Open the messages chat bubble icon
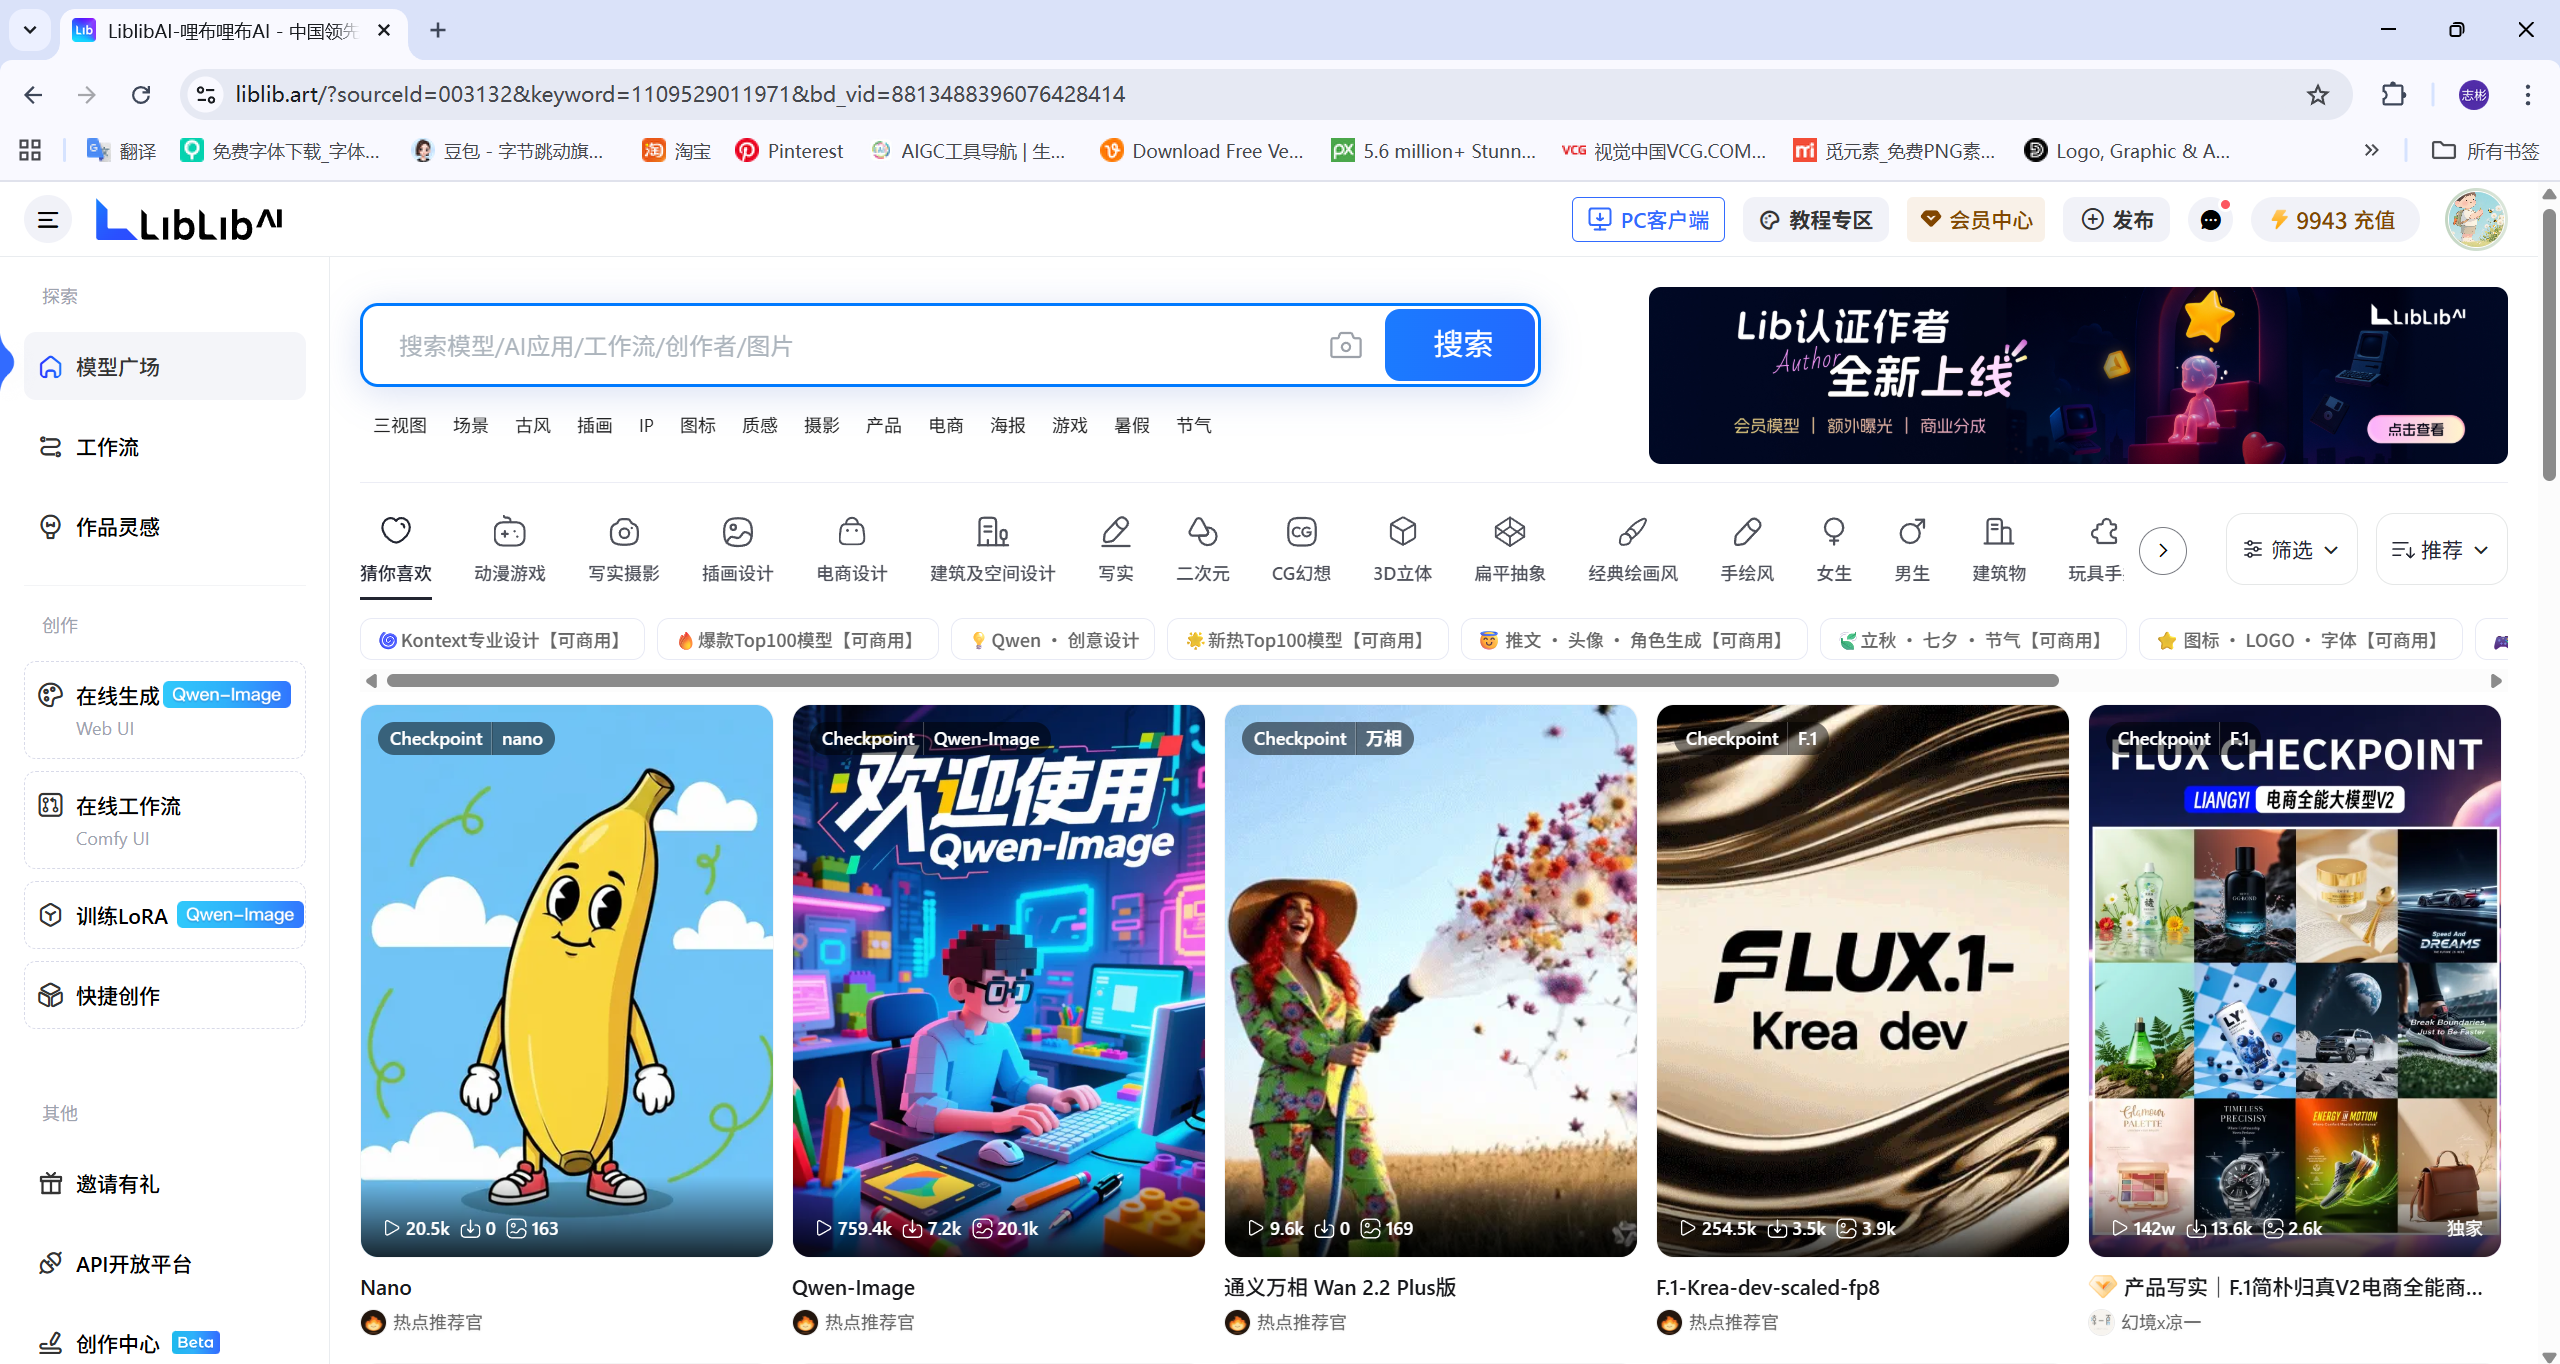Image resolution: width=2560 pixels, height=1364 pixels. tap(2210, 220)
